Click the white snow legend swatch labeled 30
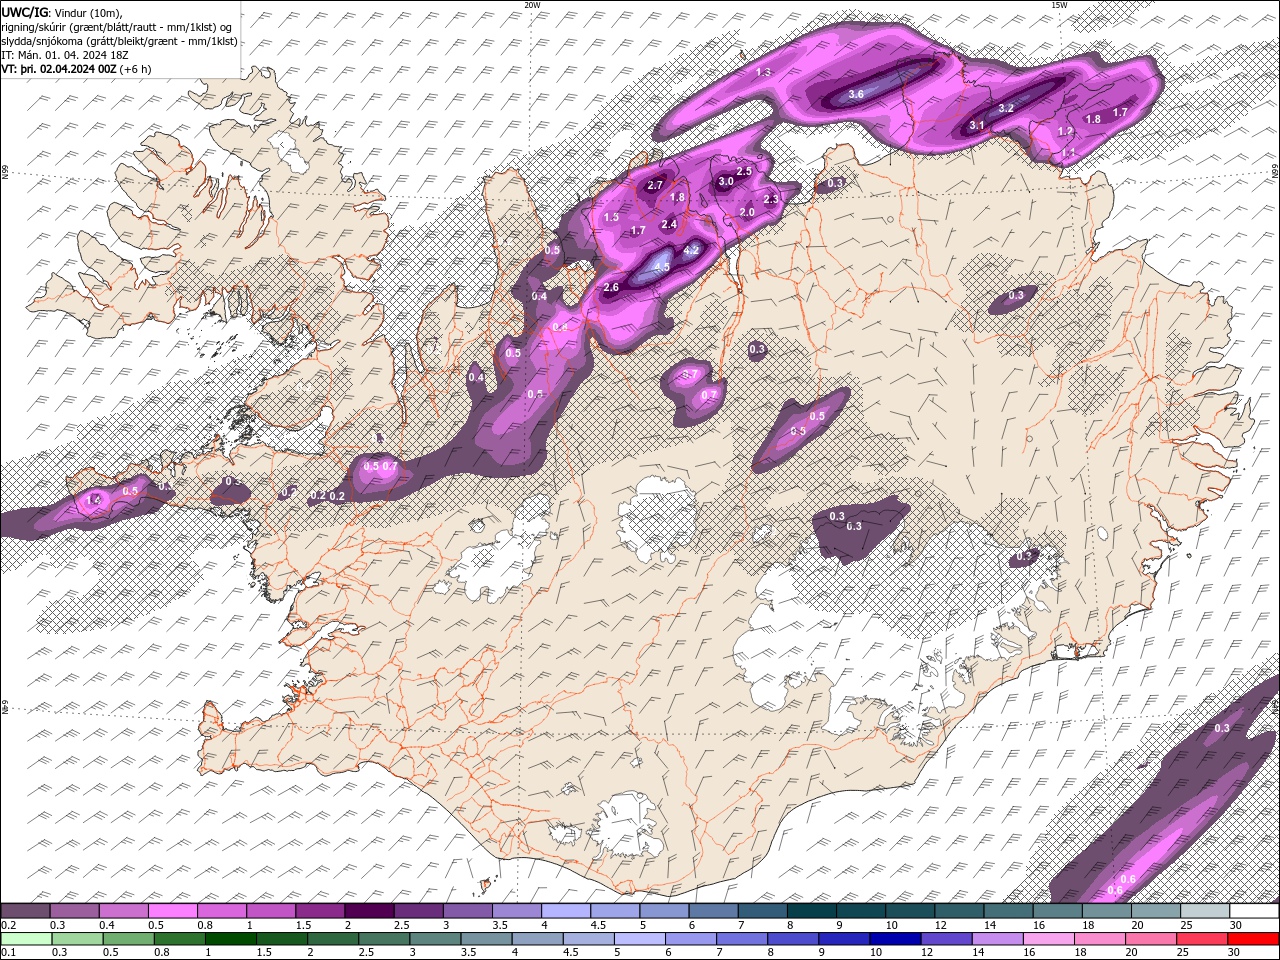The width and height of the screenshot is (1280, 960). (1255, 911)
